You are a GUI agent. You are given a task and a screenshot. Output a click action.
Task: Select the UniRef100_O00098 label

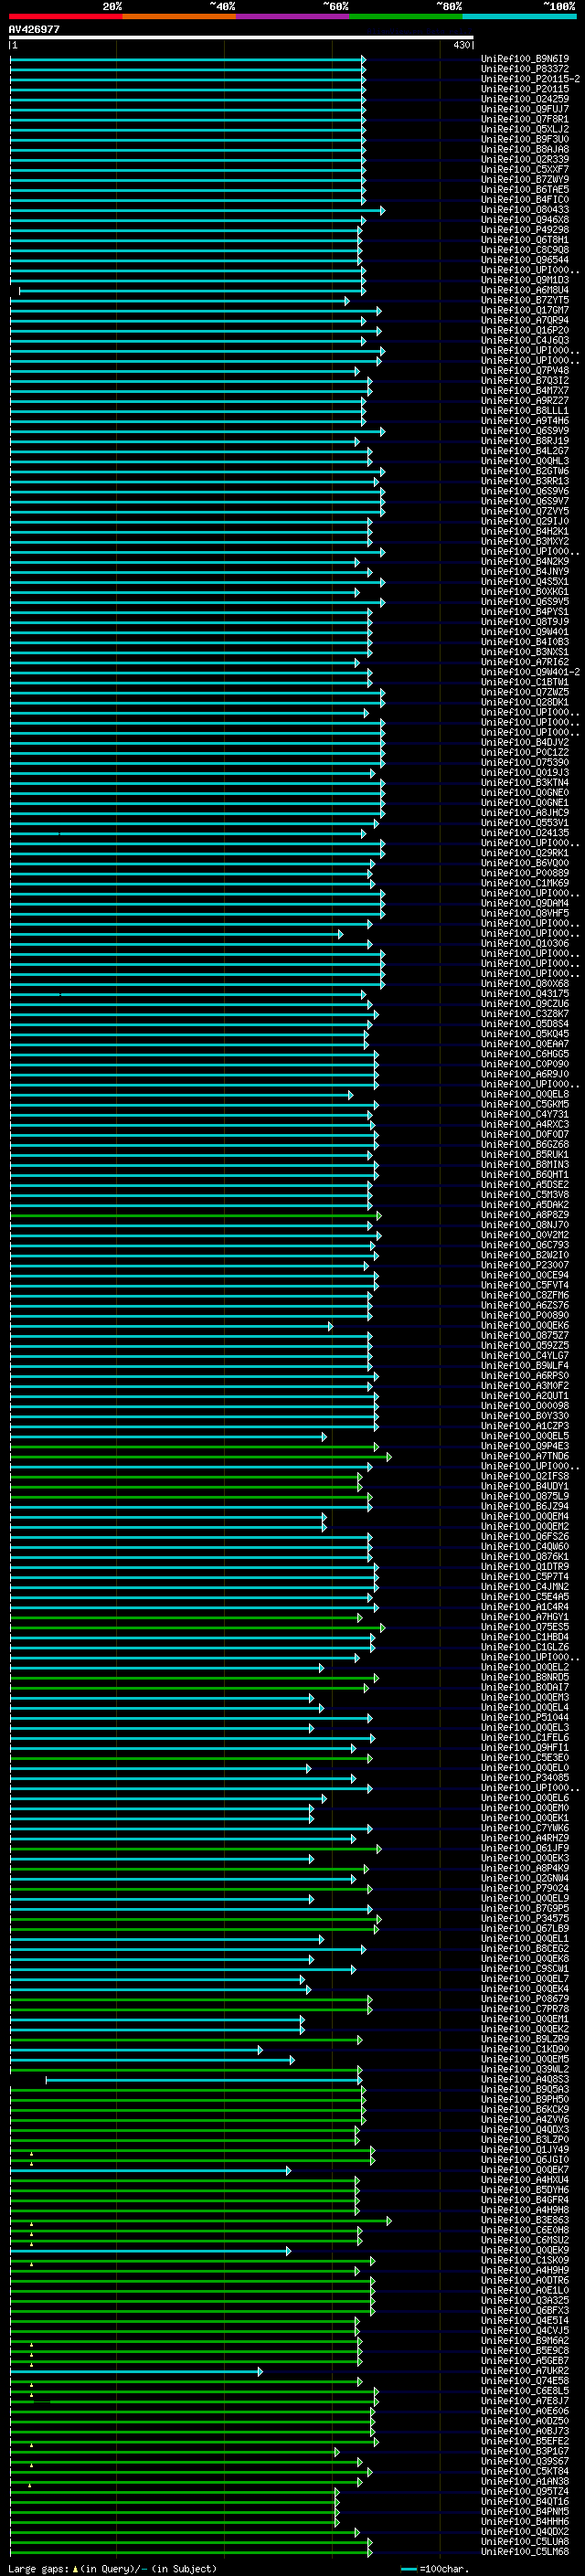pos(525,1406)
